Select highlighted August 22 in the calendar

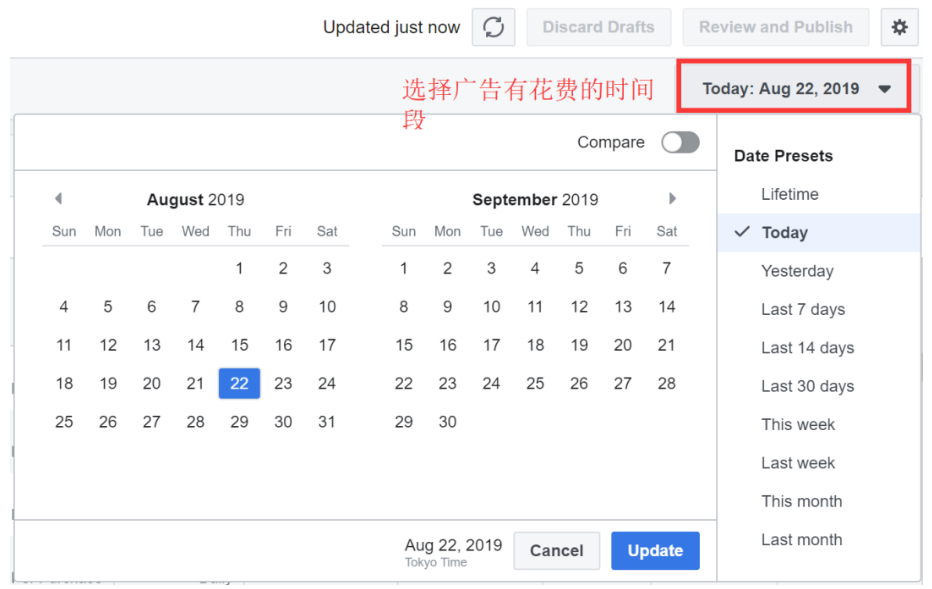239,383
